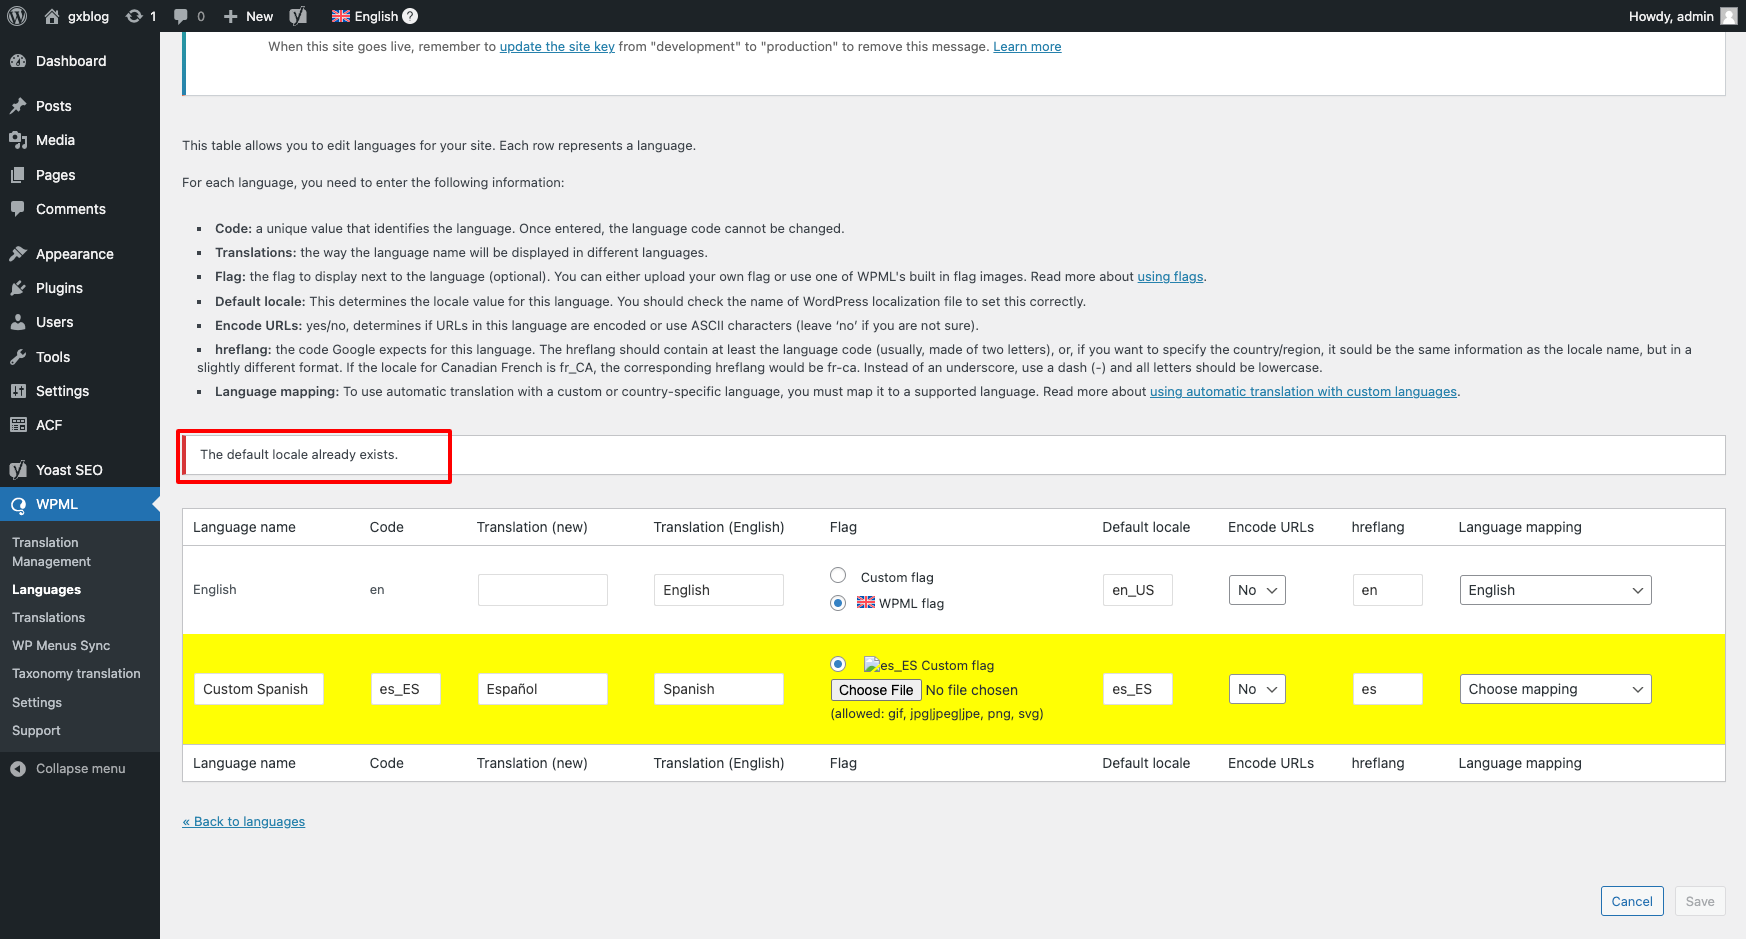
Task: Click the WPML sidebar icon
Action: pos(18,505)
